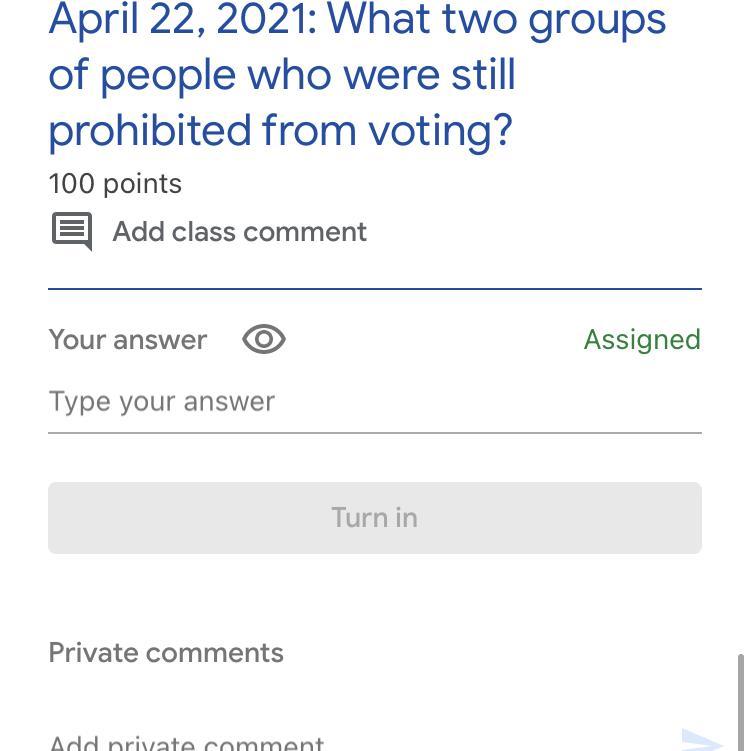Click the 'prohibited from voting?' title line
Viewport: 750px width, 751px height.
[x=280, y=131]
